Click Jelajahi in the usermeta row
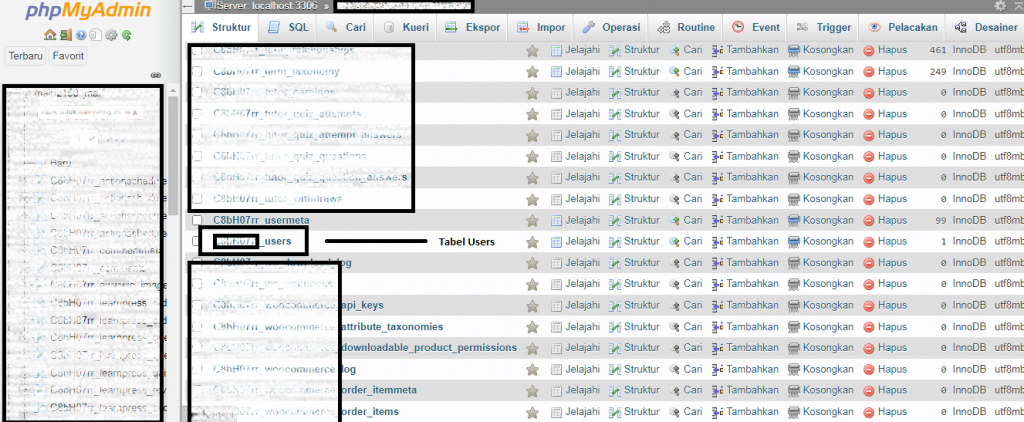Screen dimensions: 1024x422 [x=575, y=221]
